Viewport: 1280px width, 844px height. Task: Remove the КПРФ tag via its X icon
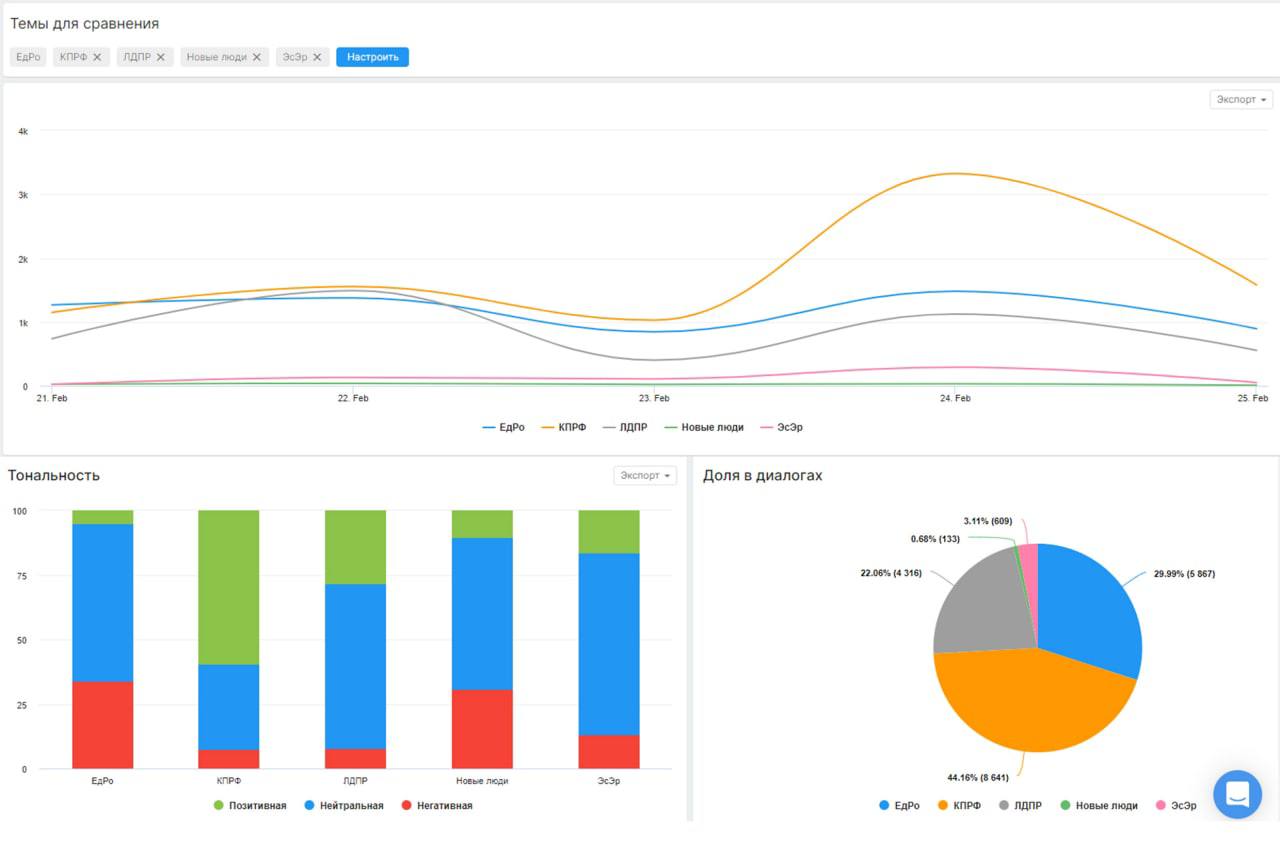click(97, 57)
